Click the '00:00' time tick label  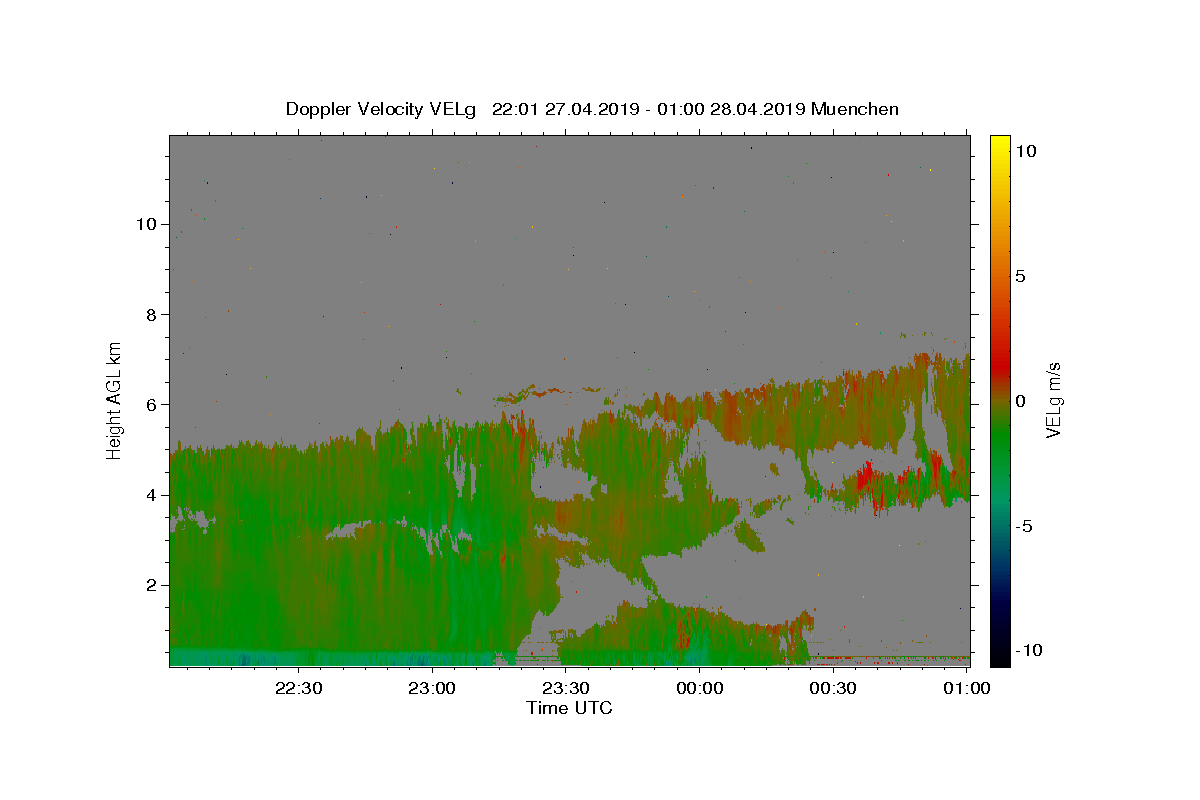pyautogui.click(x=700, y=688)
